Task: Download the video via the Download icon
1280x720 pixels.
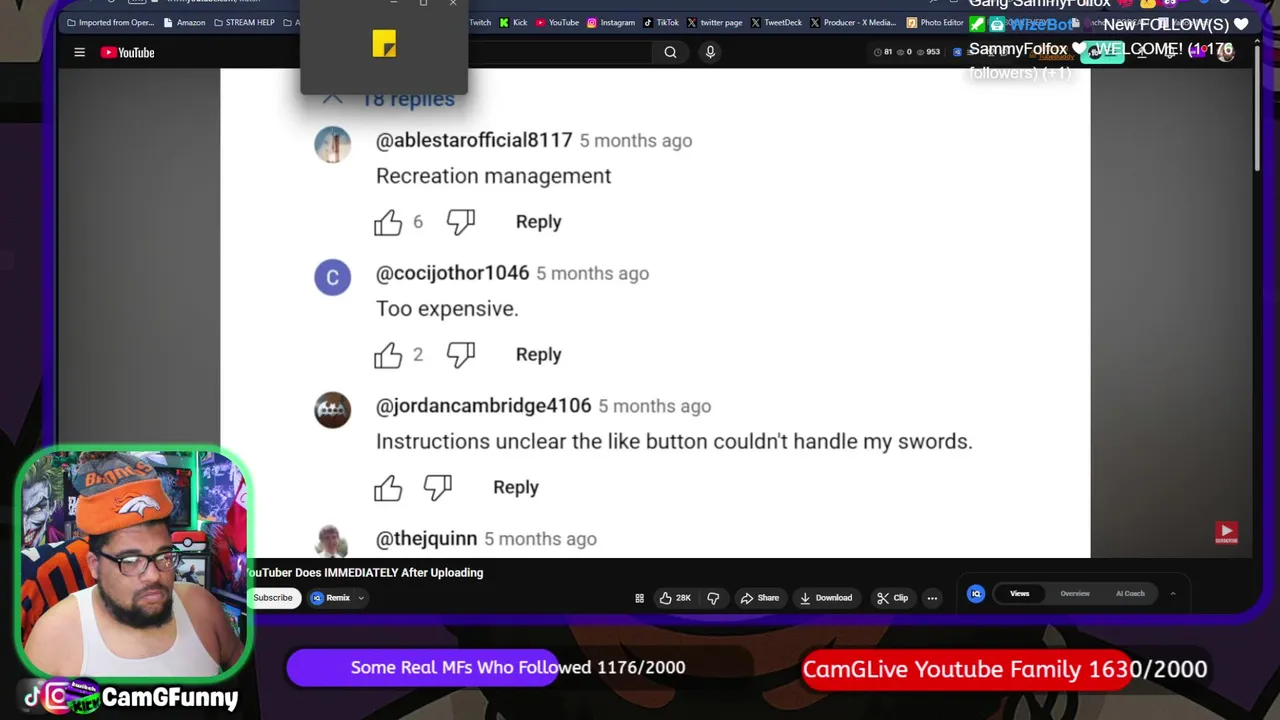Action: click(x=826, y=598)
